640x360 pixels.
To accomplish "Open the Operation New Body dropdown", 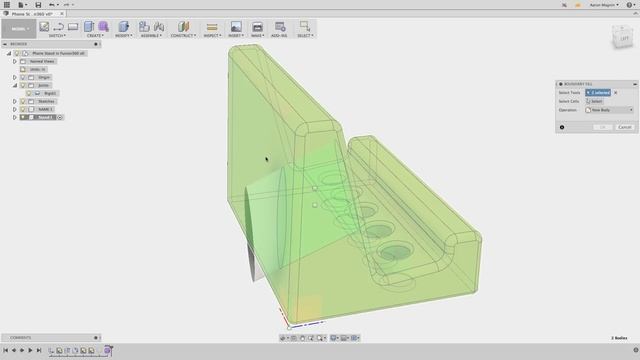I will 609,110.
